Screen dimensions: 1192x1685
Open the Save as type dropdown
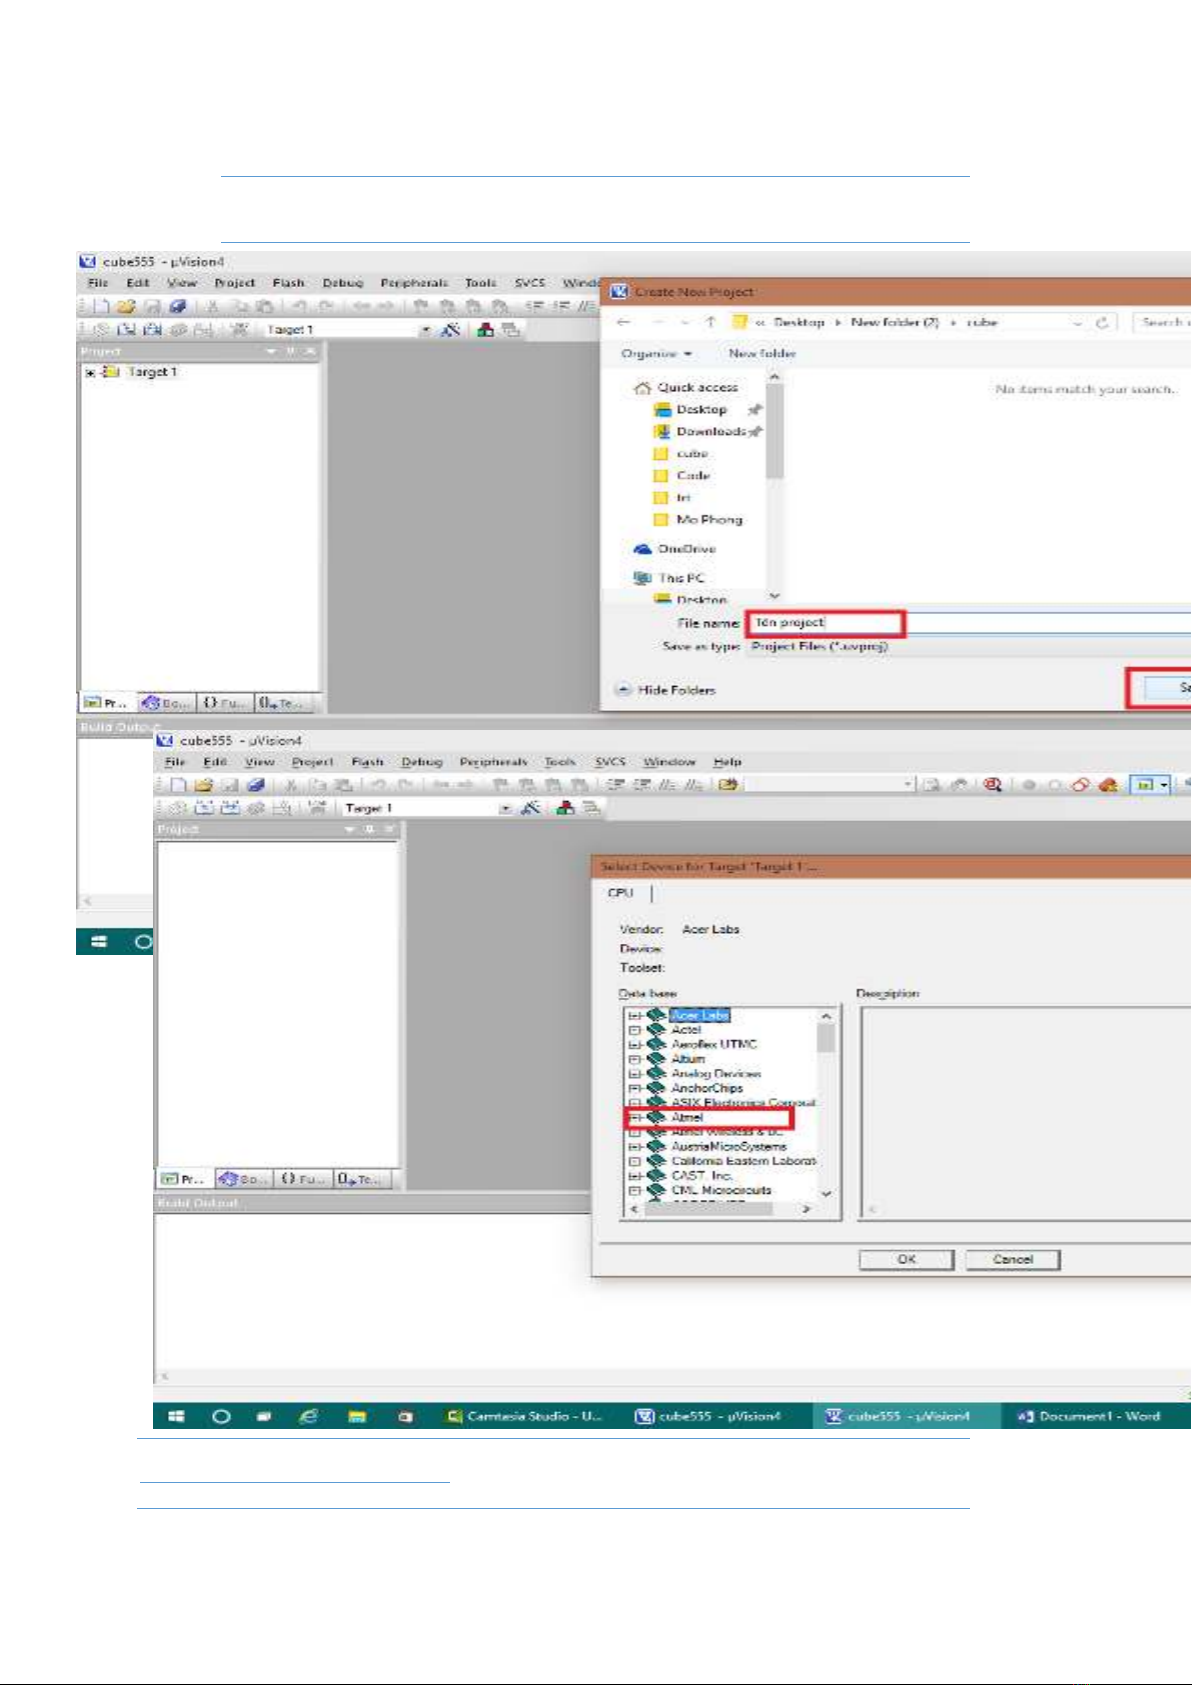coord(970,647)
